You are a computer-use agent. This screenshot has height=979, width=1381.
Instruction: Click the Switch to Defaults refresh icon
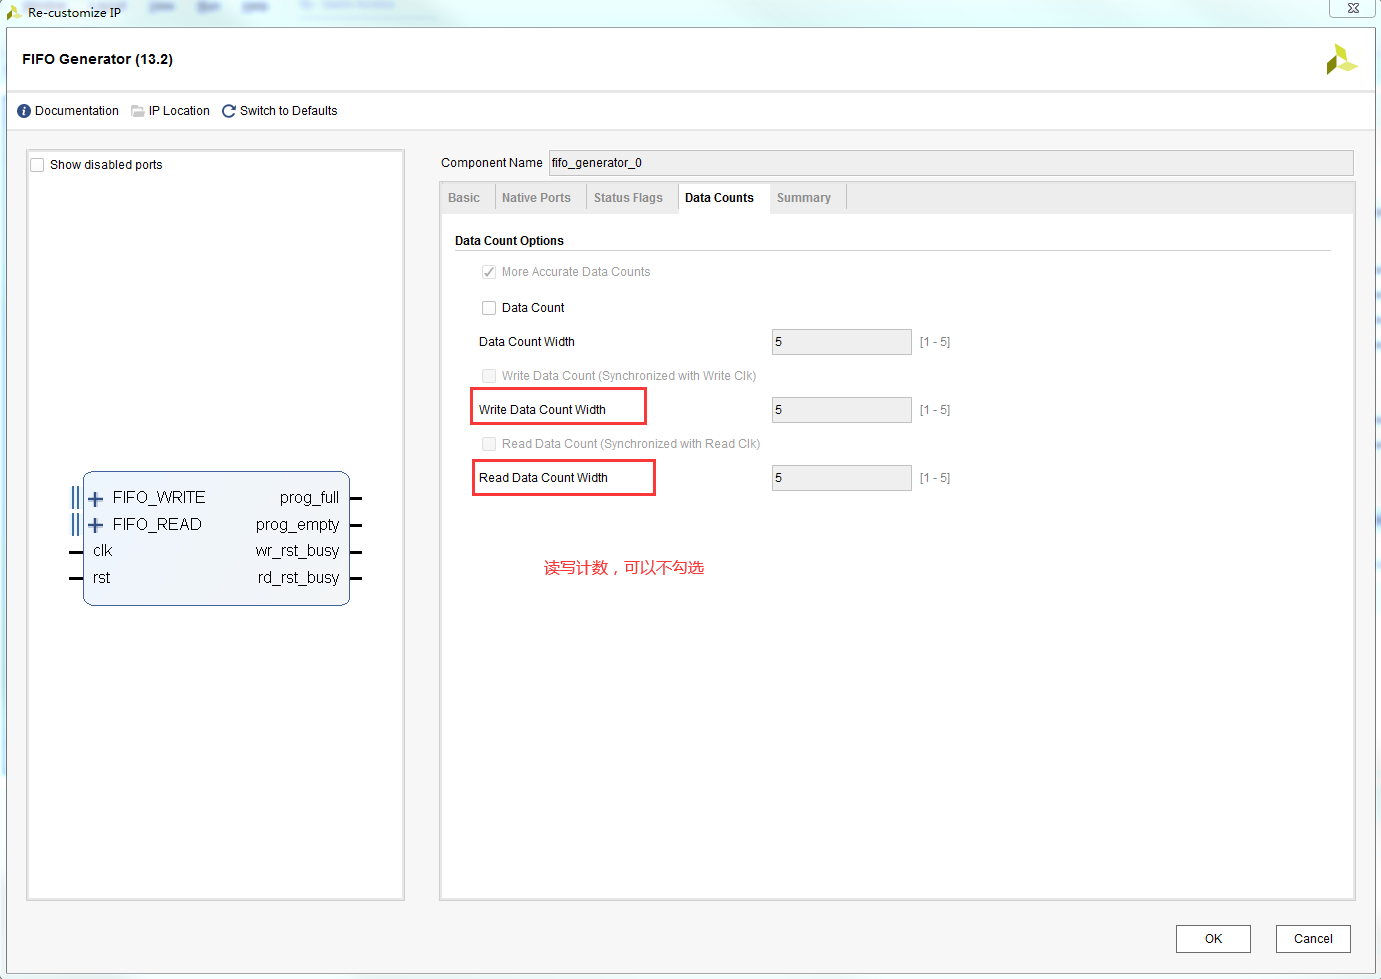[229, 110]
